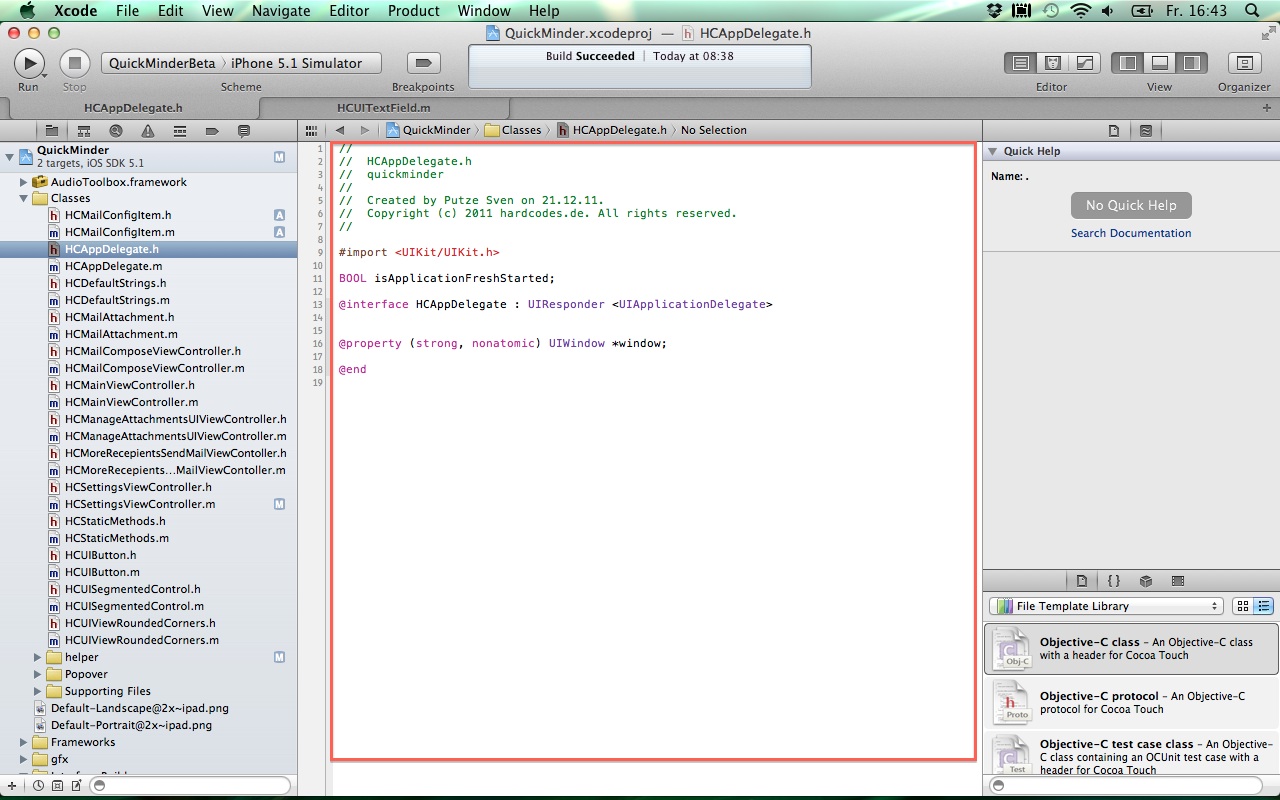1280x800 pixels.
Task: Show the Media library
Action: pos(1178,581)
